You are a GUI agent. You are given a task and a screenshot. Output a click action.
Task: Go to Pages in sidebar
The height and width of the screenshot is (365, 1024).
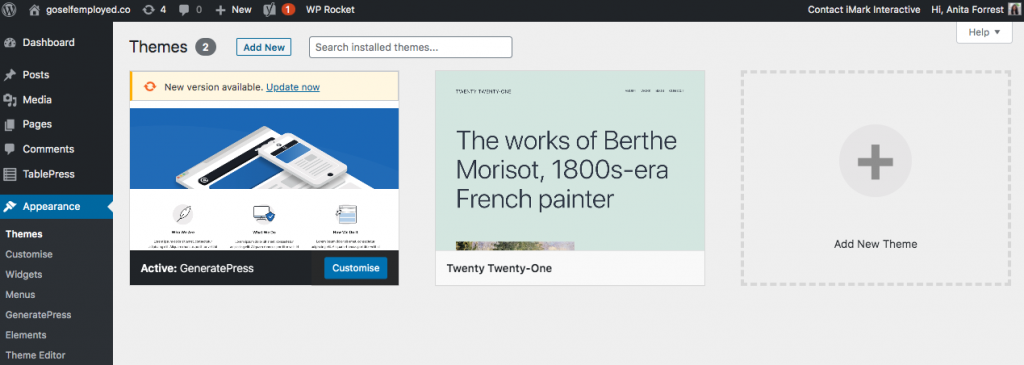(37, 124)
